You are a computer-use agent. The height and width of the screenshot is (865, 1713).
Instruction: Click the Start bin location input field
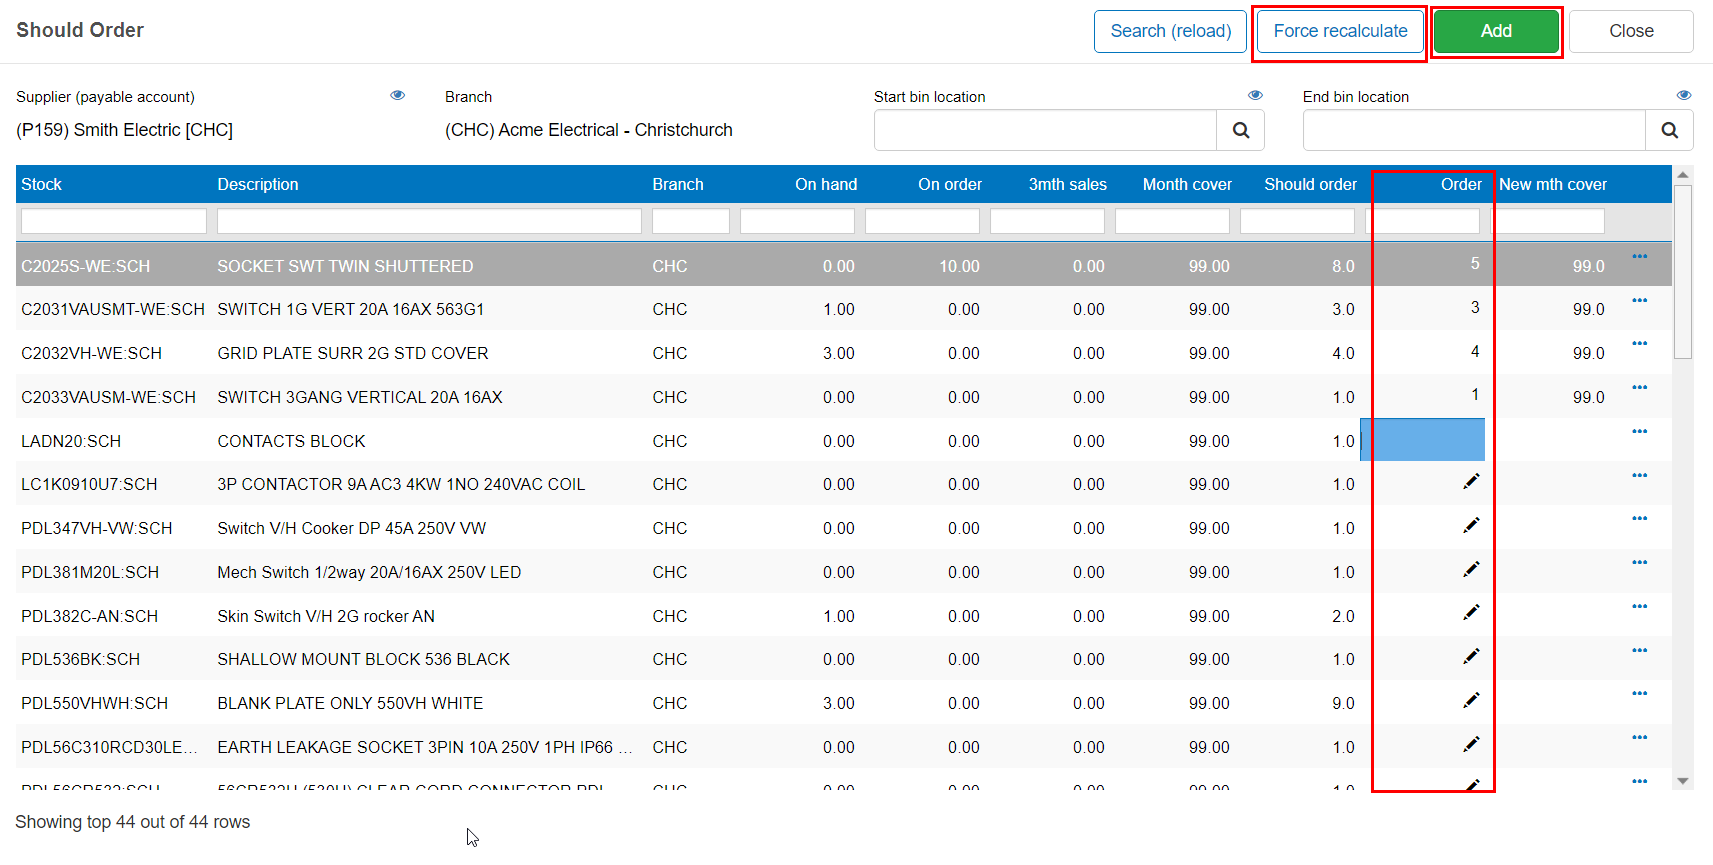1045,130
